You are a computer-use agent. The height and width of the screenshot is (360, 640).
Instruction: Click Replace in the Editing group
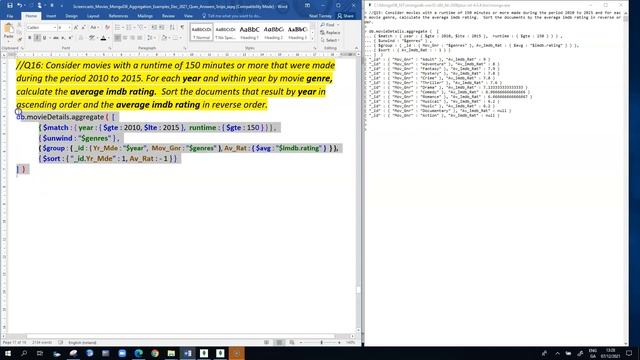[331, 33]
